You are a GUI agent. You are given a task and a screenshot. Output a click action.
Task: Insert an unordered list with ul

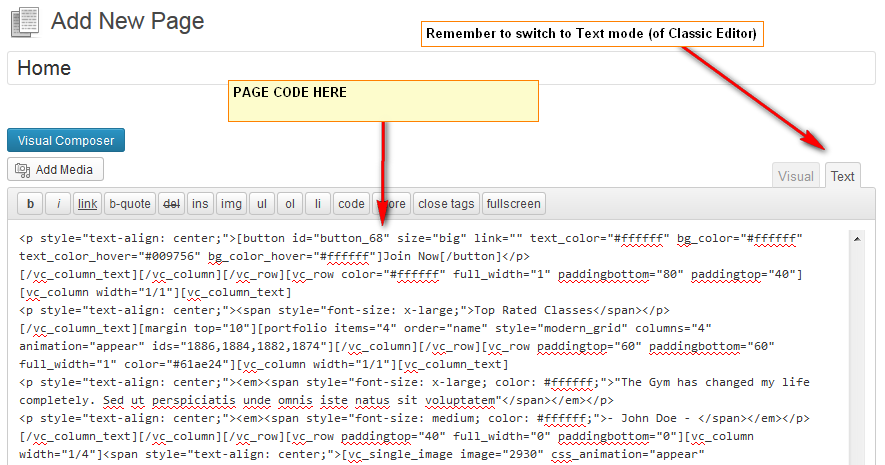[x=261, y=204]
